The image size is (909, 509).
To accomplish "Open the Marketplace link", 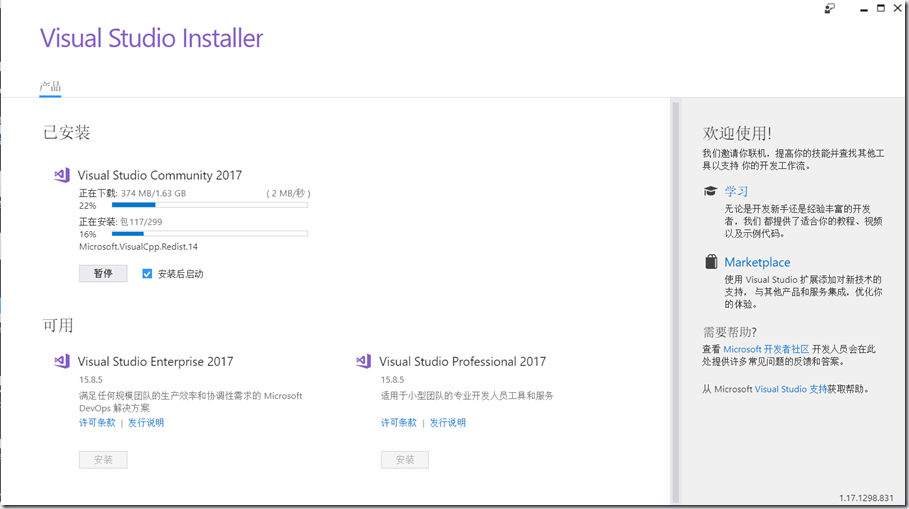I will 757,262.
